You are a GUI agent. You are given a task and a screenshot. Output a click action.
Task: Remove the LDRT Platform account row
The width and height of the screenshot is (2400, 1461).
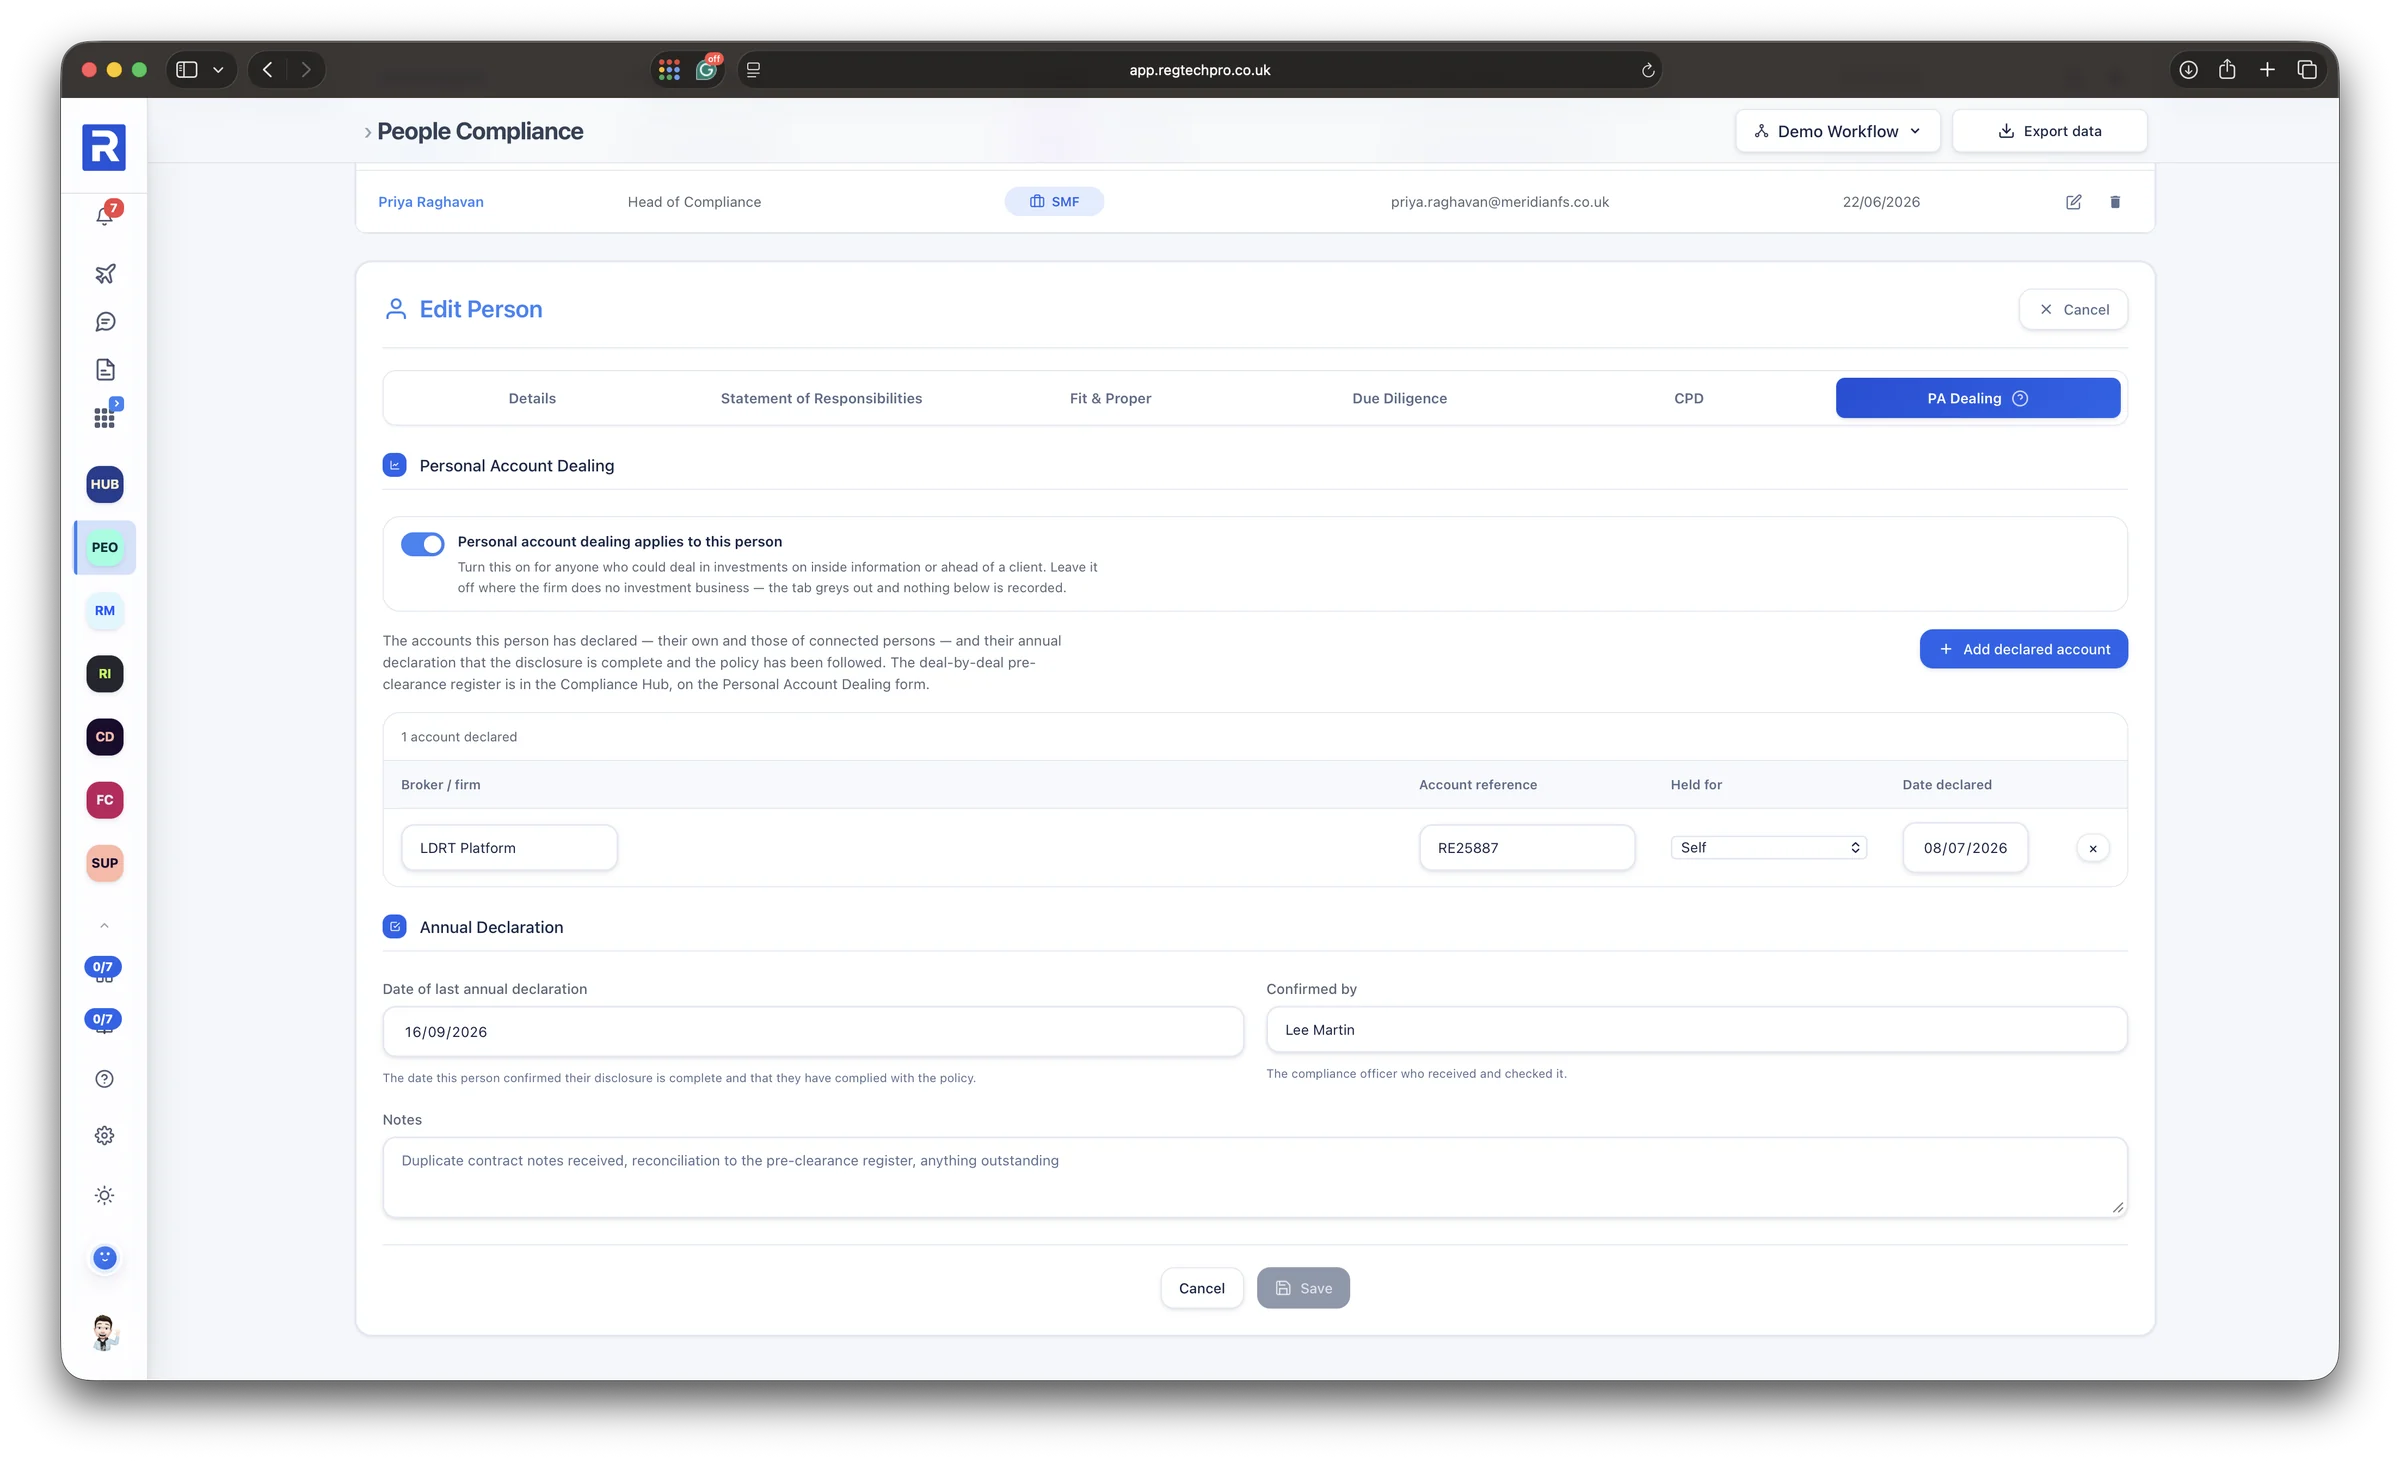click(x=2093, y=848)
